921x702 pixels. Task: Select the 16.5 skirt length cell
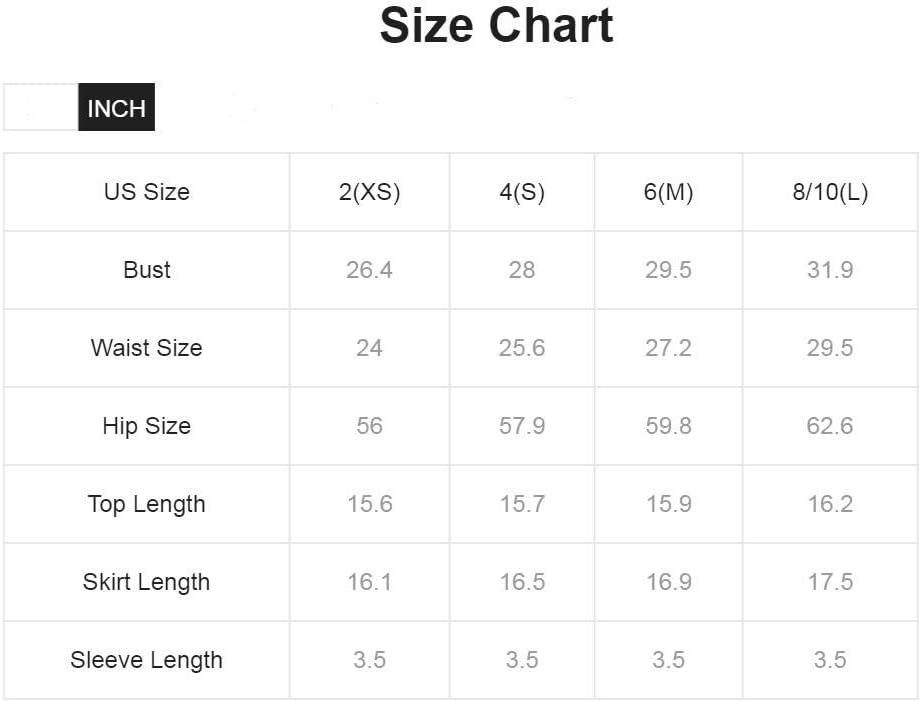(522, 582)
